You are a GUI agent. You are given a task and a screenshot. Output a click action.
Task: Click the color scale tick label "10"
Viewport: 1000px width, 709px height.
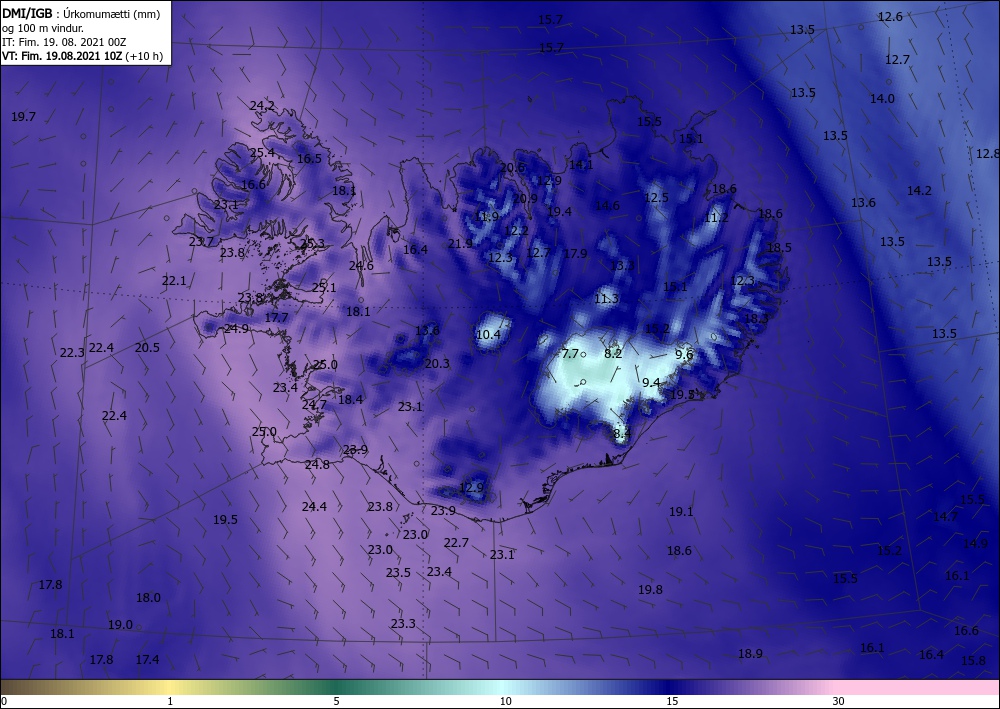[505, 701]
